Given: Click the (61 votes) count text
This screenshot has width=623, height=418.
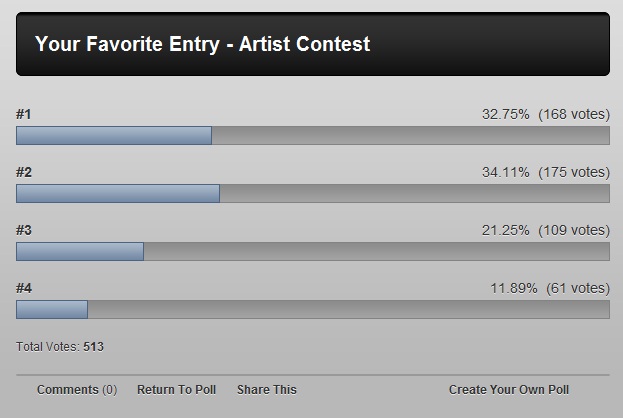Looking at the screenshot, I should pos(578,288).
